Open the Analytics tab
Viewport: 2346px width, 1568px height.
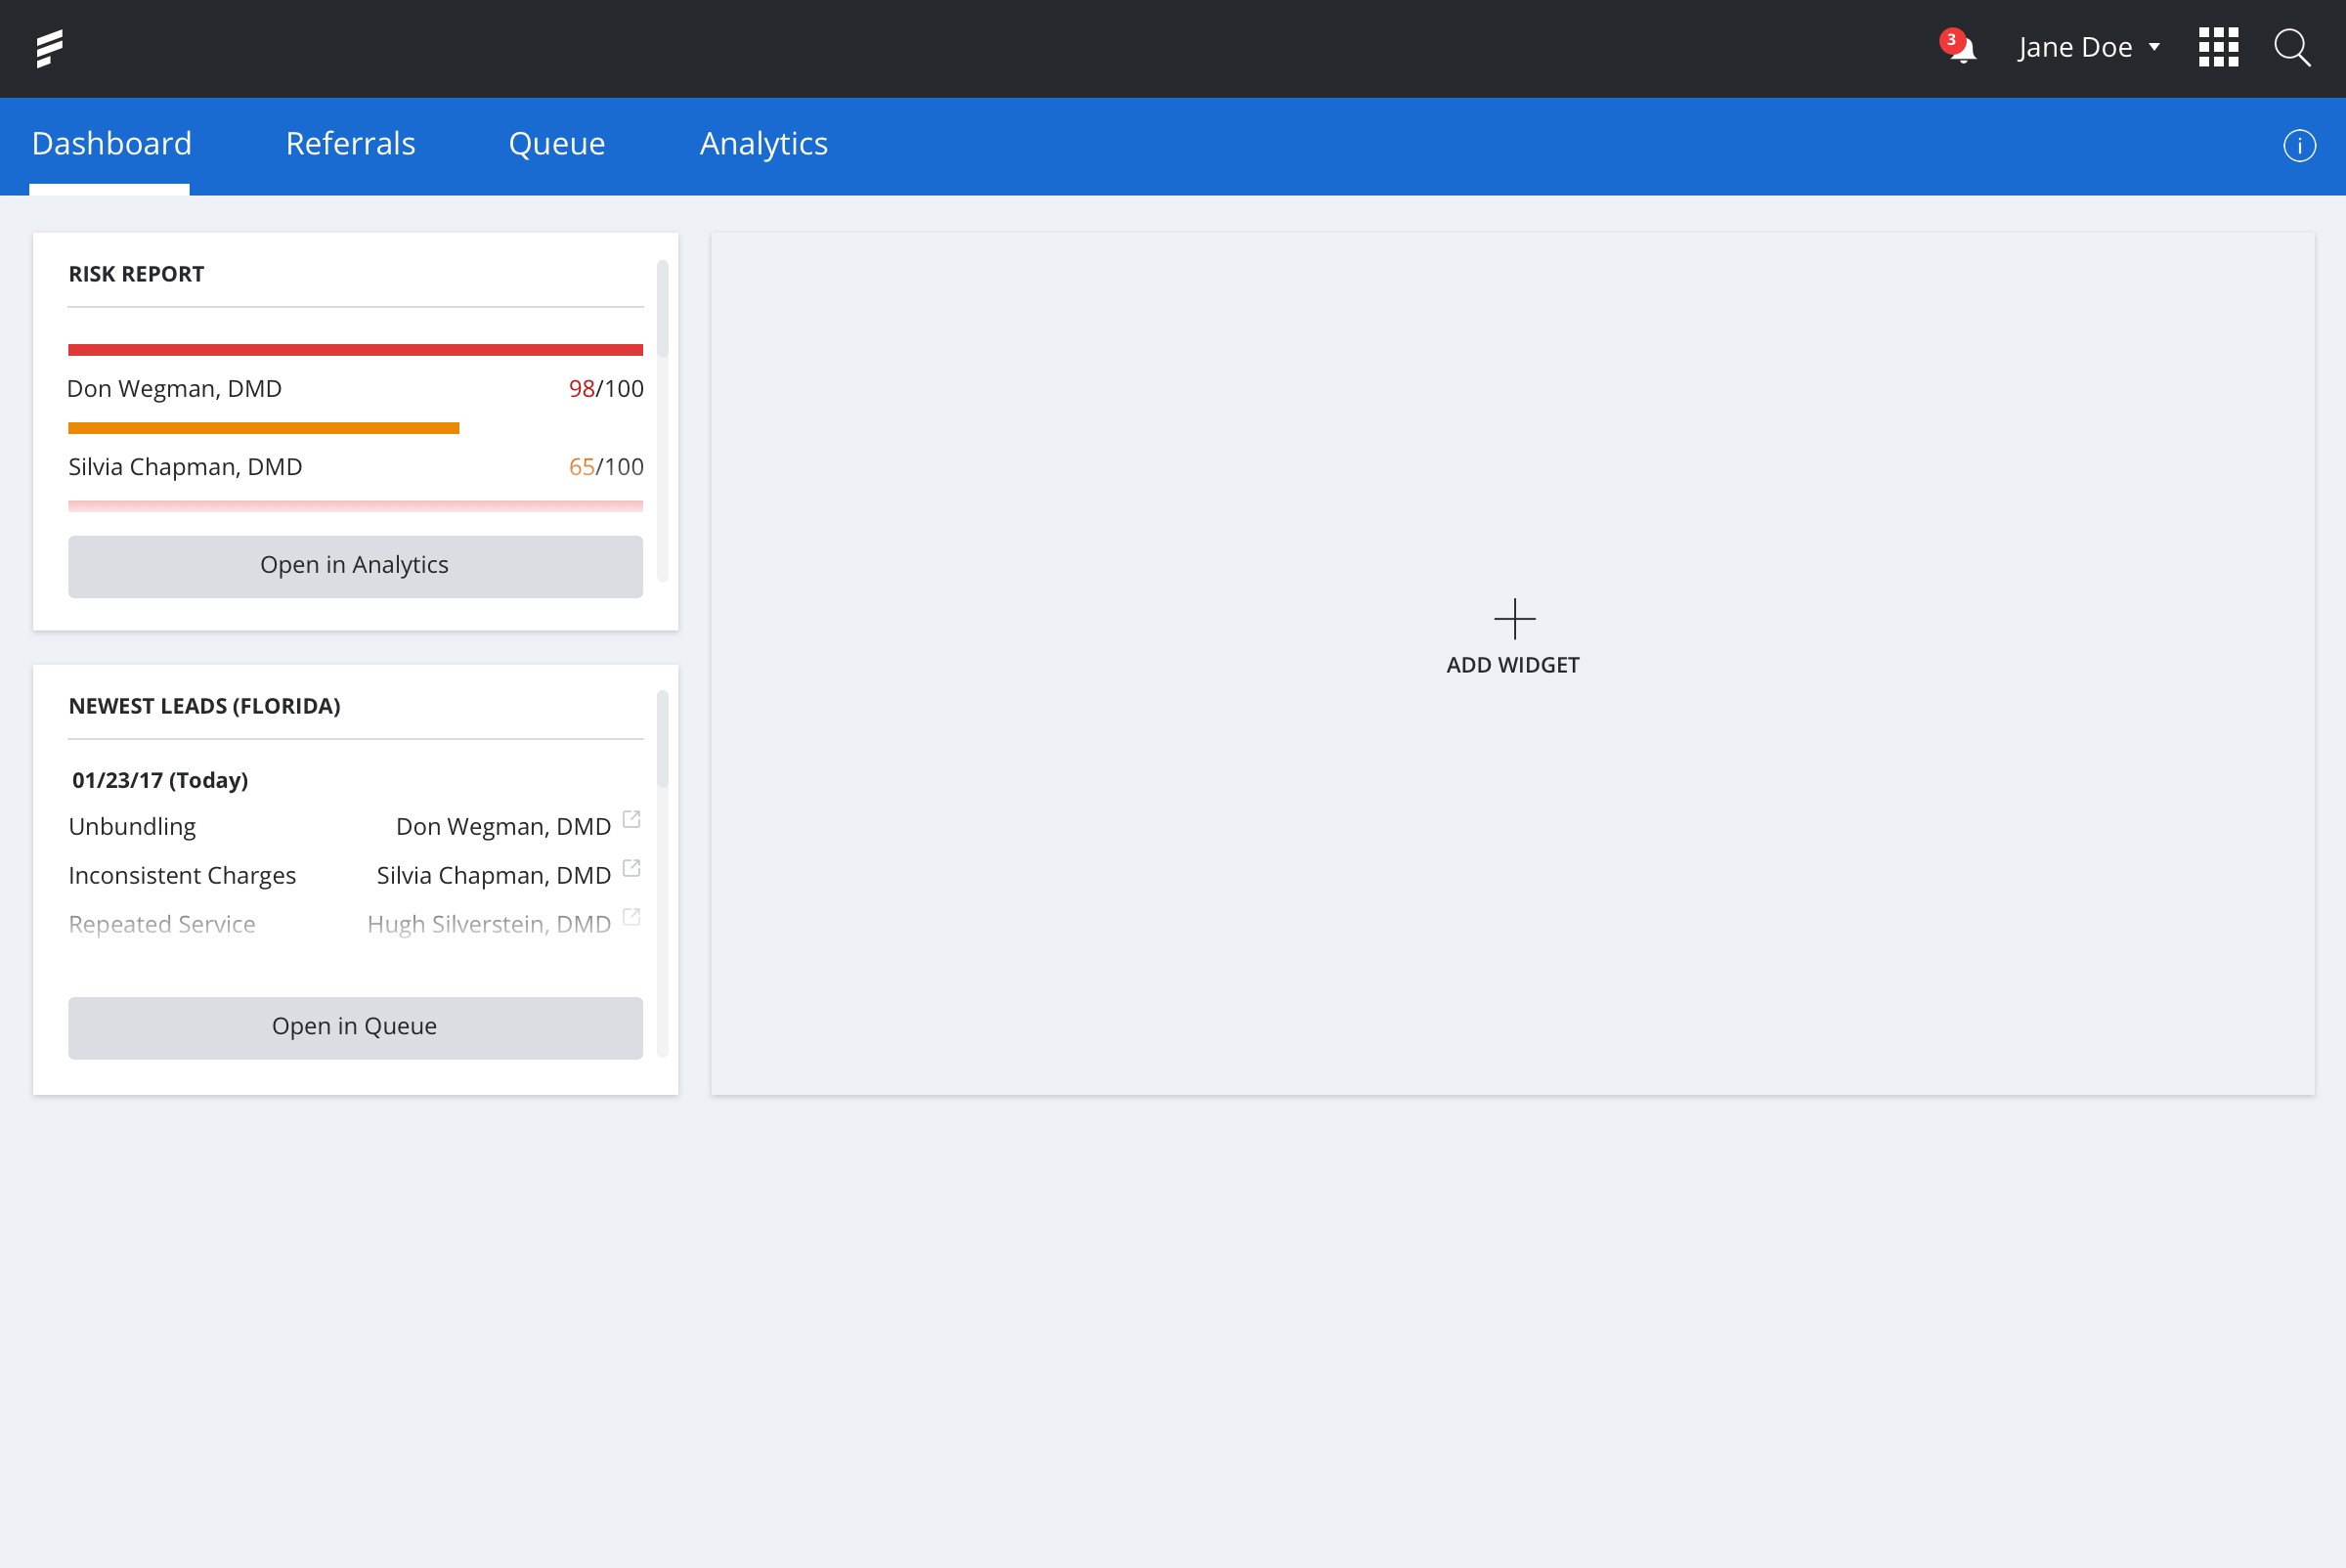(x=763, y=144)
